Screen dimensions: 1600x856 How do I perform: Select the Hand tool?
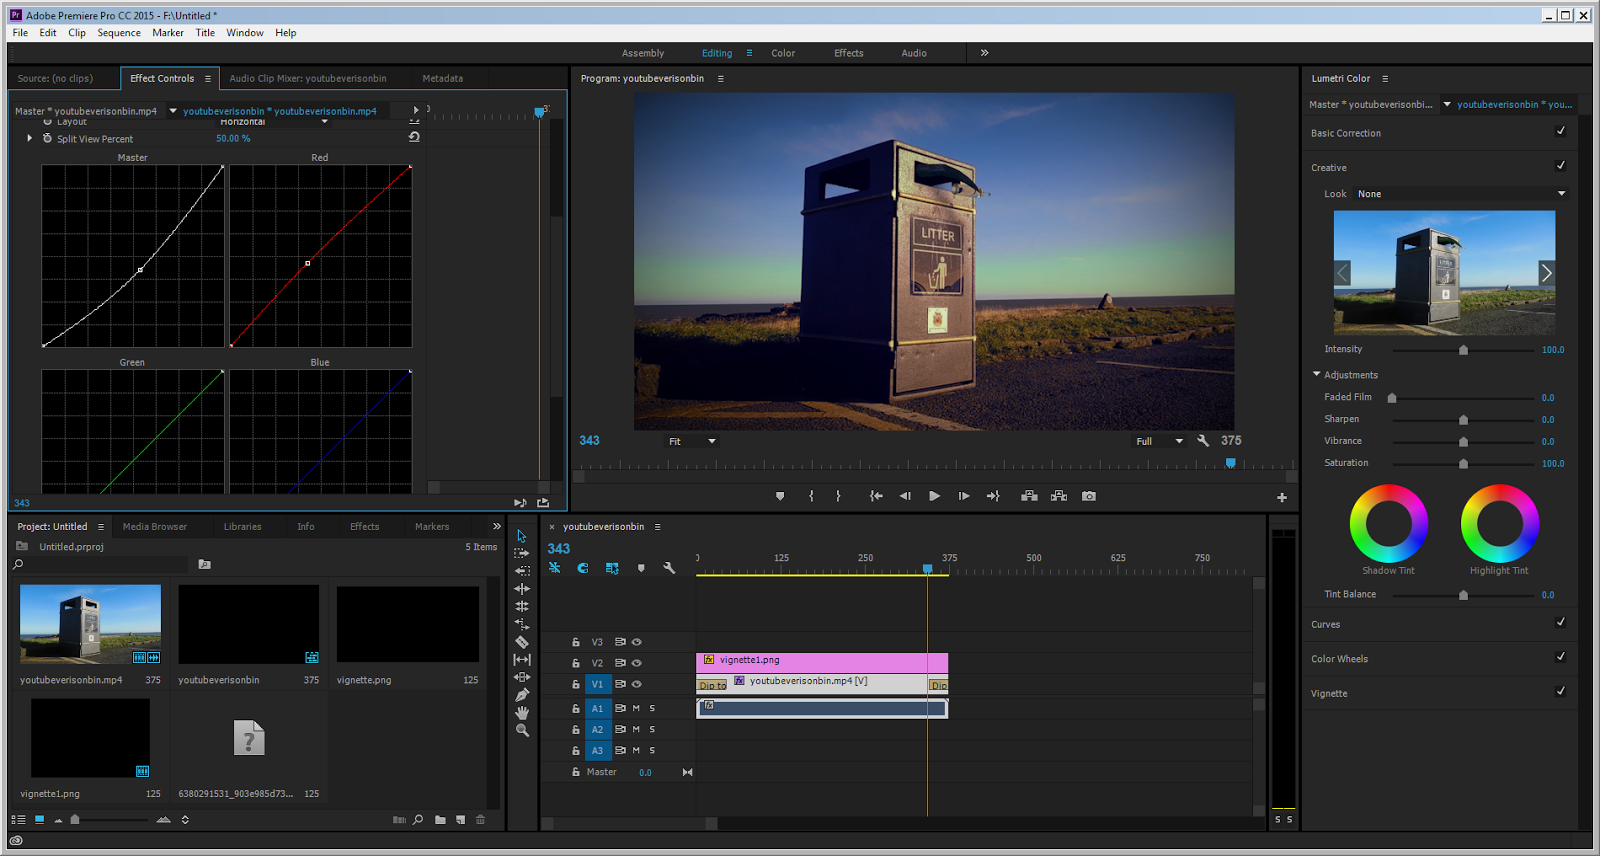pyautogui.click(x=522, y=713)
